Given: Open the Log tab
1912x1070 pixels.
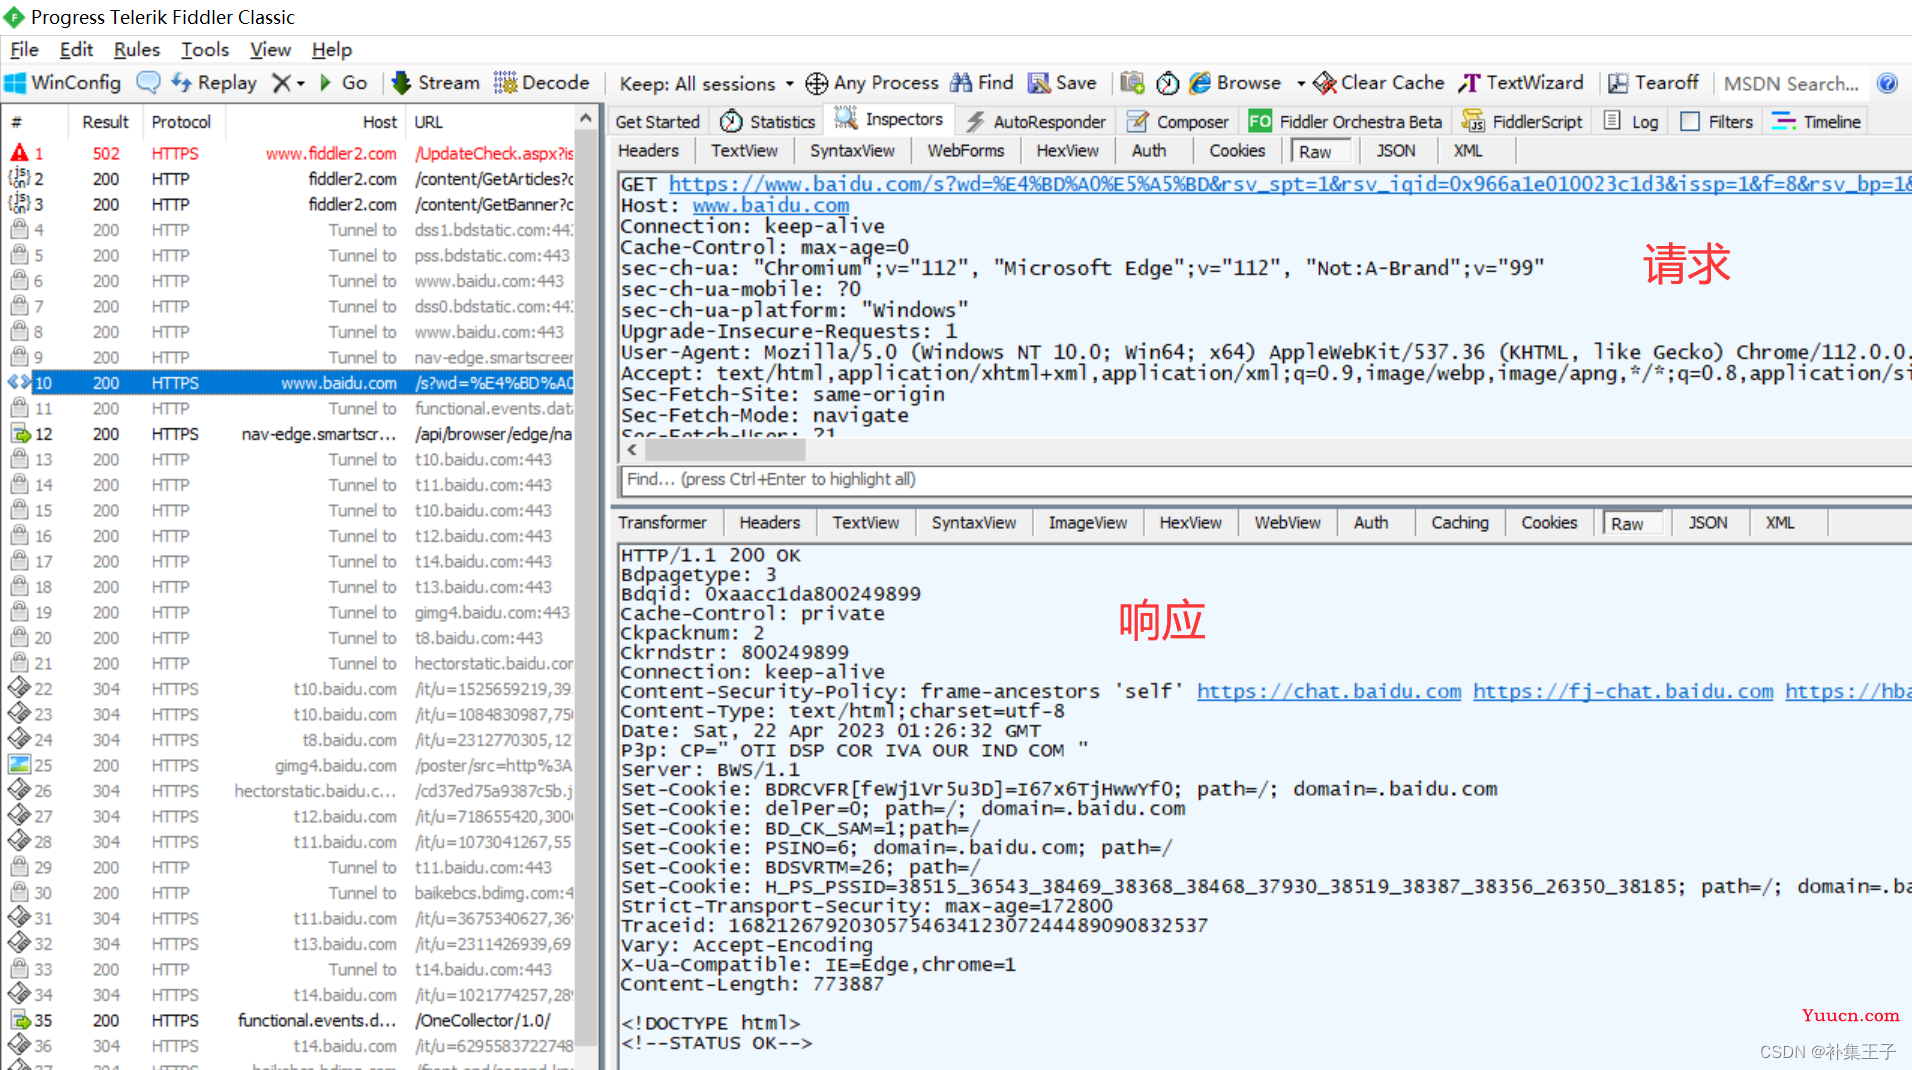Looking at the screenshot, I should point(1631,121).
